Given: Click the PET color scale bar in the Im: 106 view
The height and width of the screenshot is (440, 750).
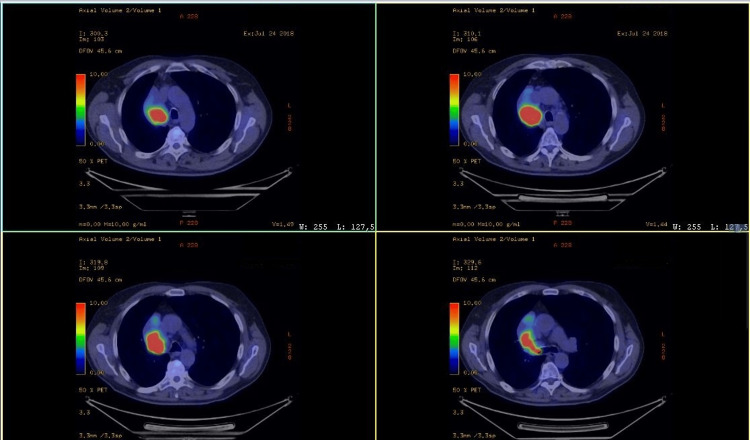Looking at the screenshot, I should pos(454,109).
